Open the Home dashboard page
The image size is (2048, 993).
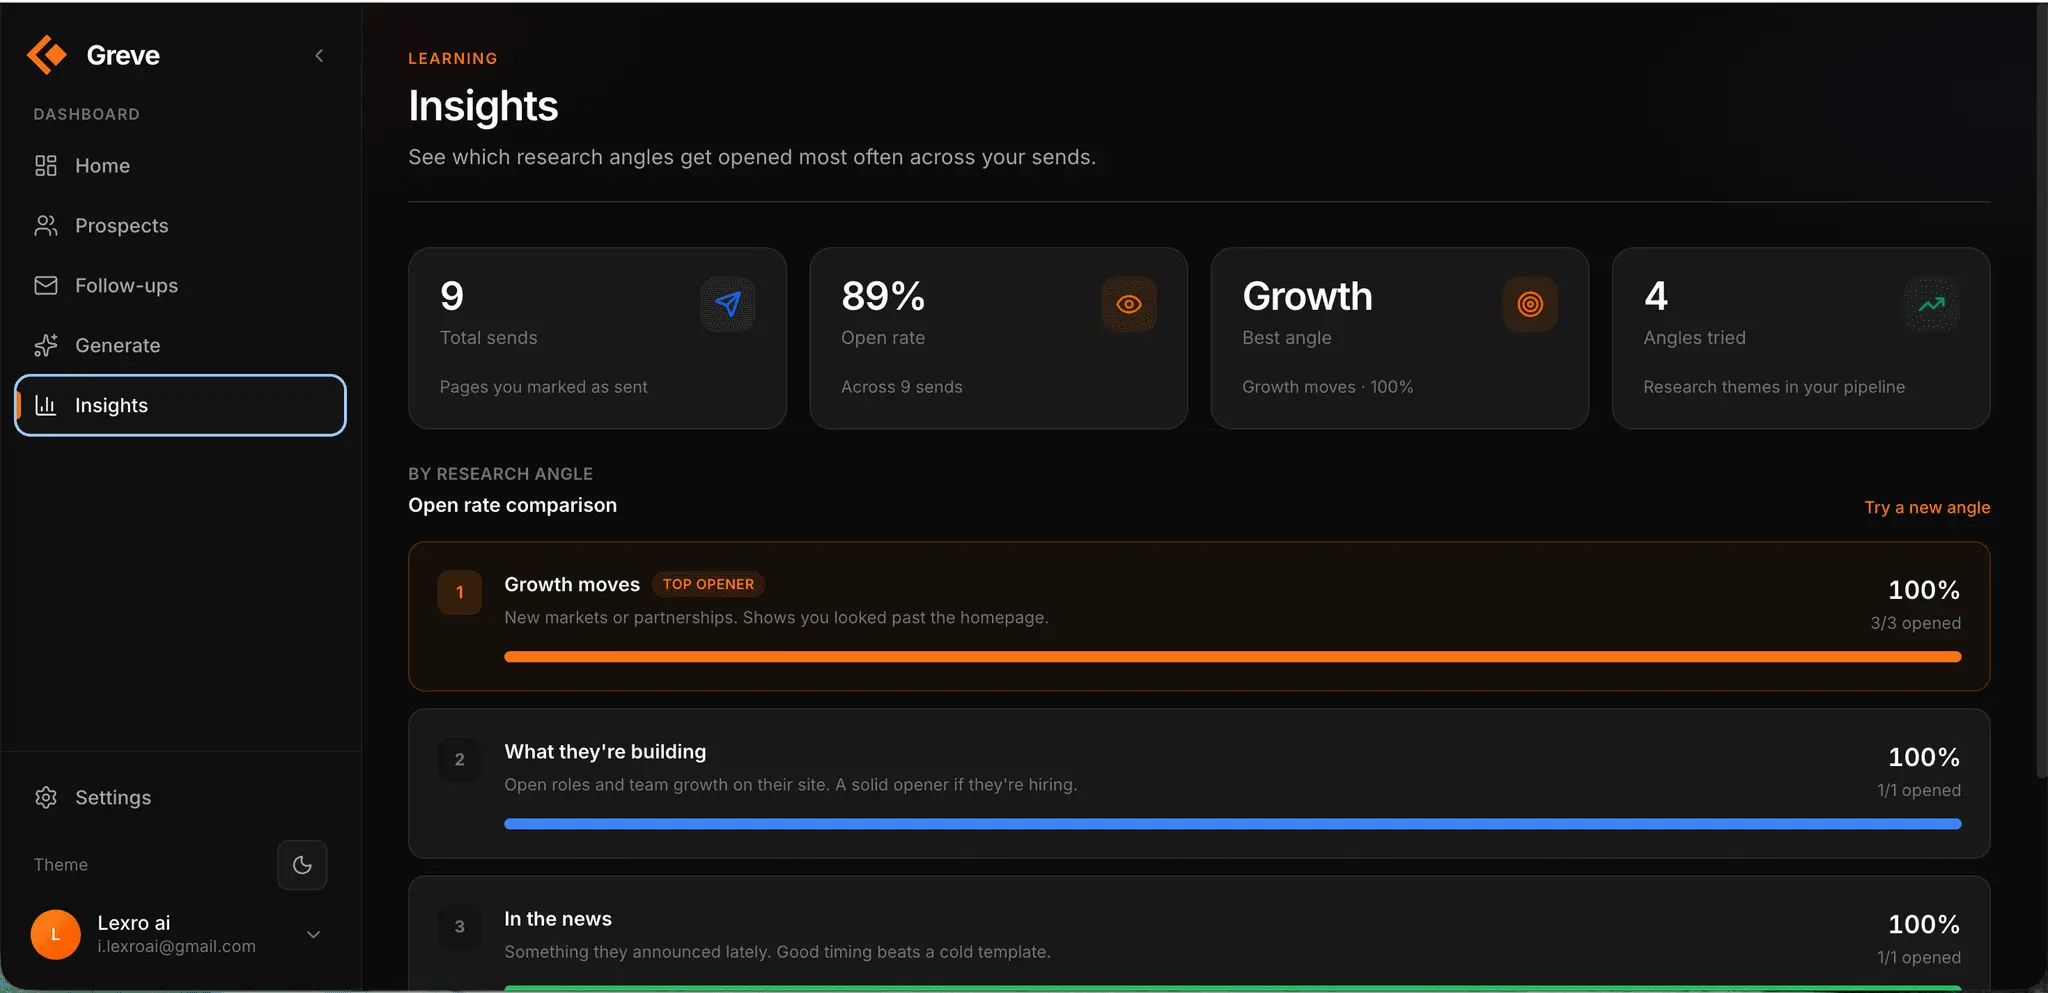[180, 166]
